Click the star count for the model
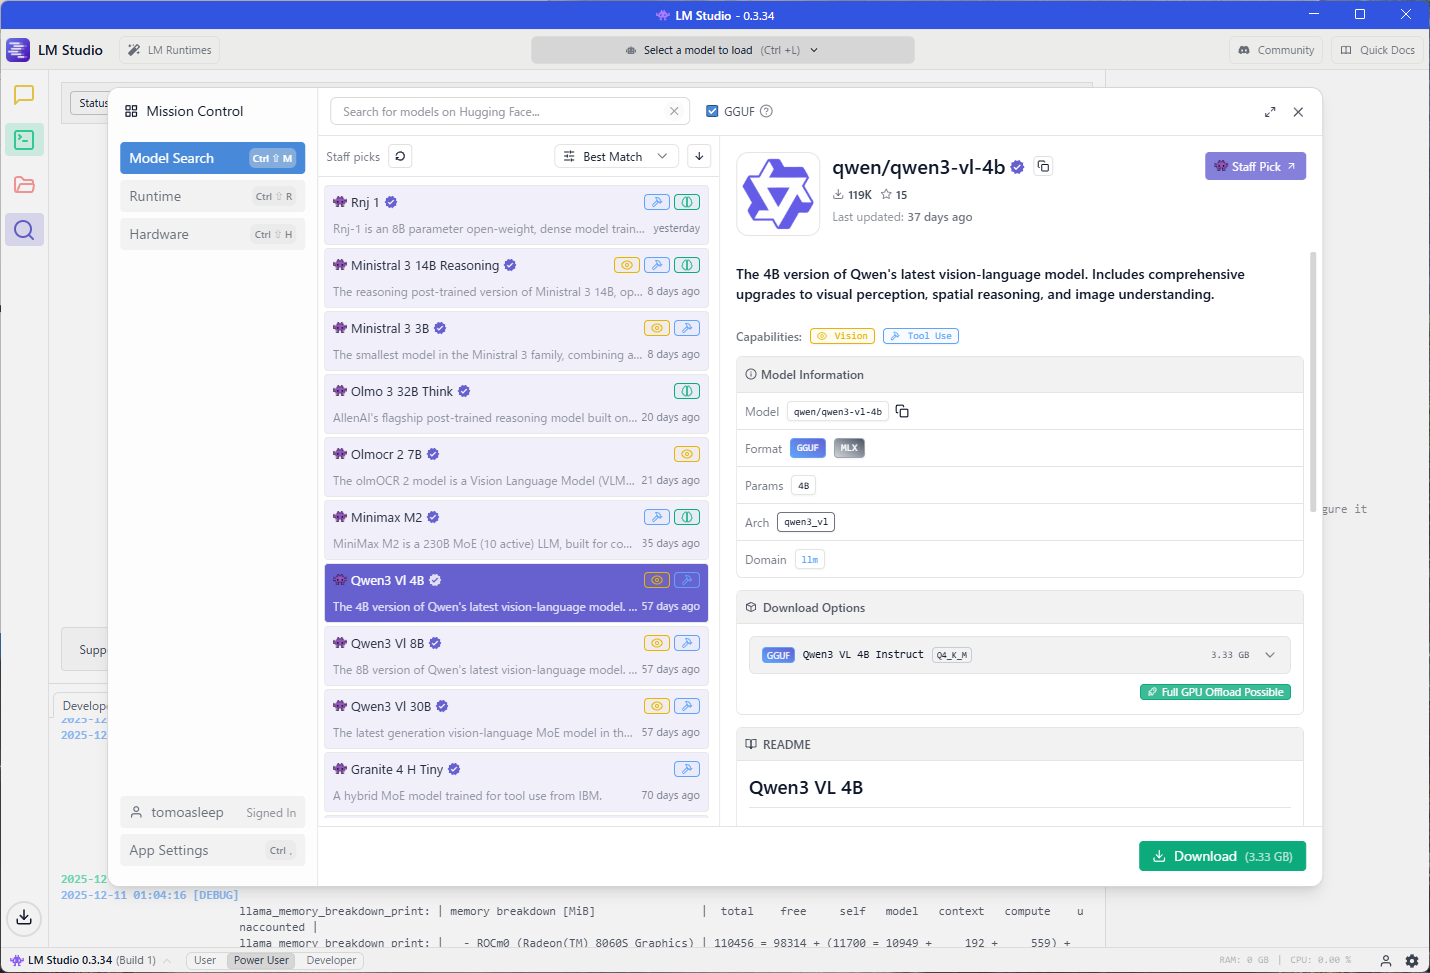 click(894, 195)
